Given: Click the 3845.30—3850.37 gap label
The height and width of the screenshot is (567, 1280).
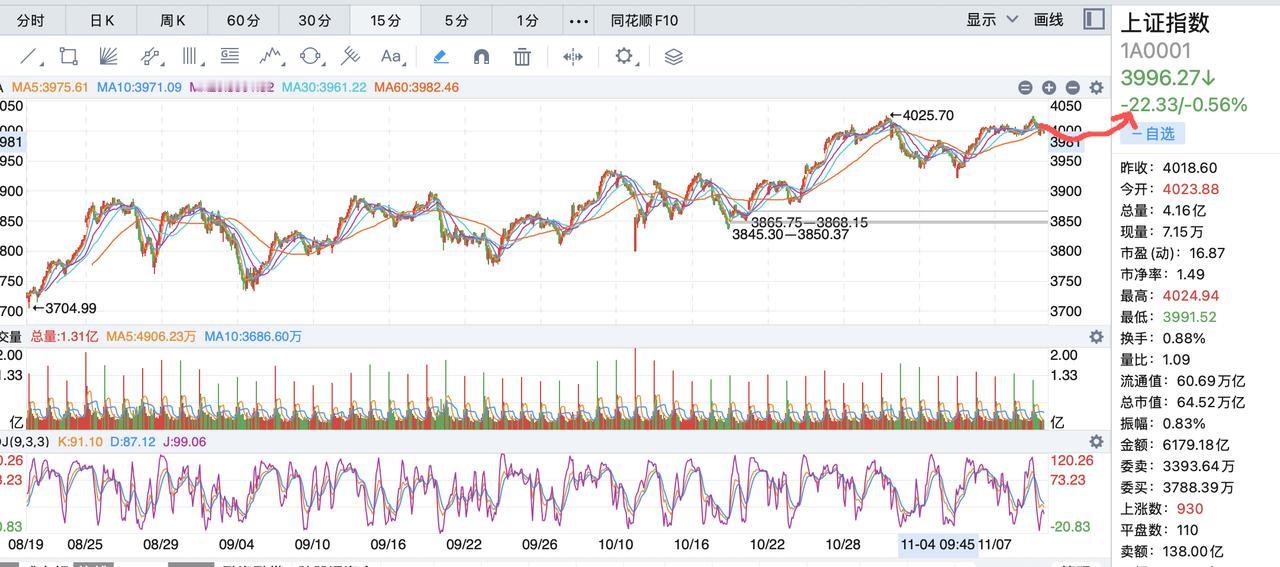Looking at the screenshot, I should point(790,235).
